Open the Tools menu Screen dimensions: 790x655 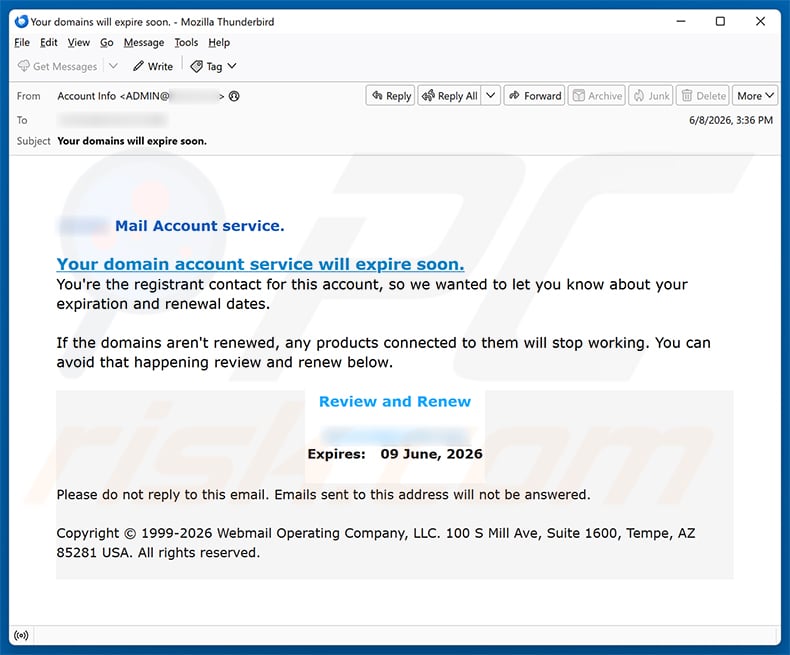(186, 43)
